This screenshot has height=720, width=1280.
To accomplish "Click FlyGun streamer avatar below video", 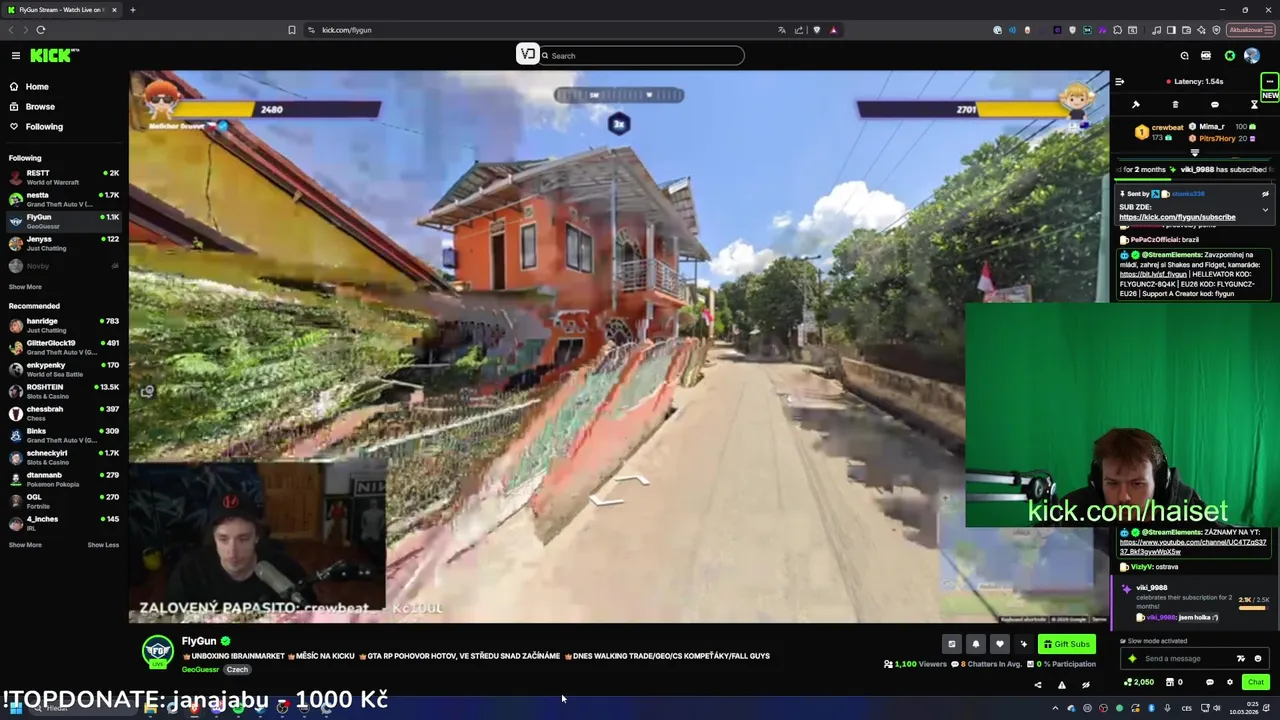I will [x=157, y=651].
